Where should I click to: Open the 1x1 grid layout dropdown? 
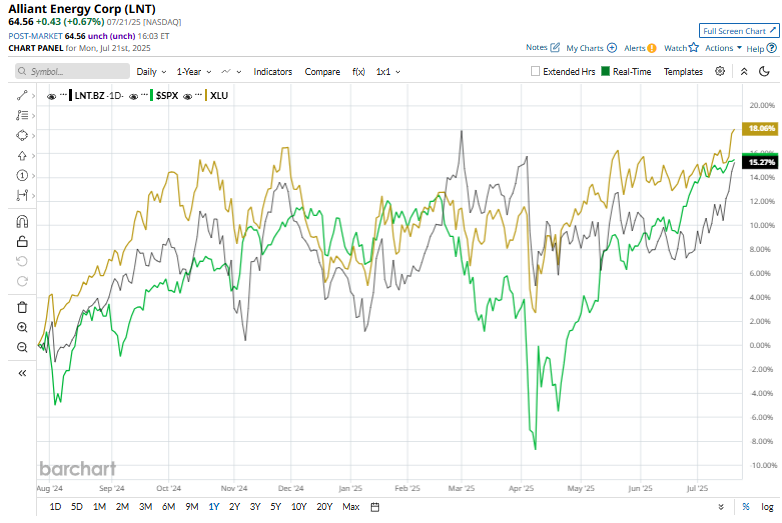click(x=388, y=72)
